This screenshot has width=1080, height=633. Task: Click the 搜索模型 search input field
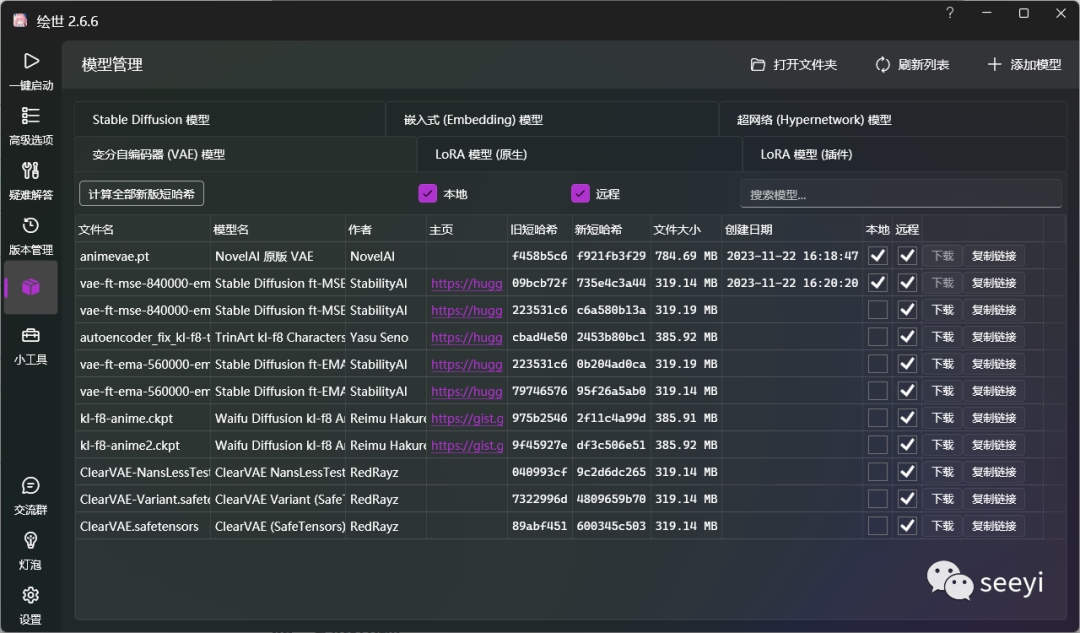pos(900,193)
